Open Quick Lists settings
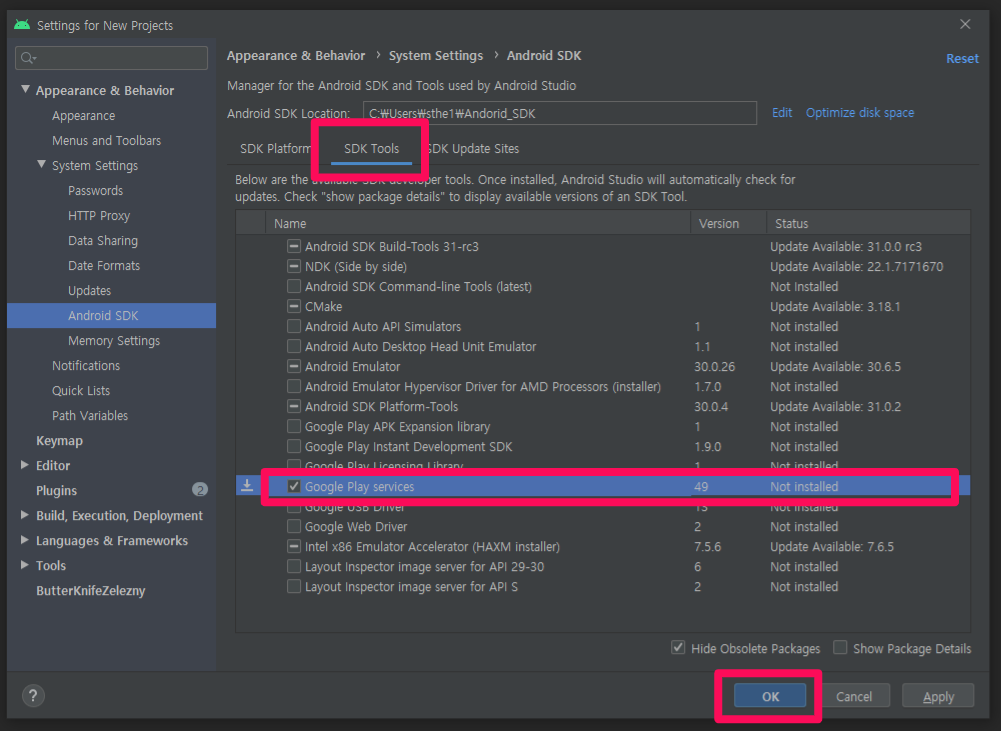The image size is (1001, 731). coord(81,390)
